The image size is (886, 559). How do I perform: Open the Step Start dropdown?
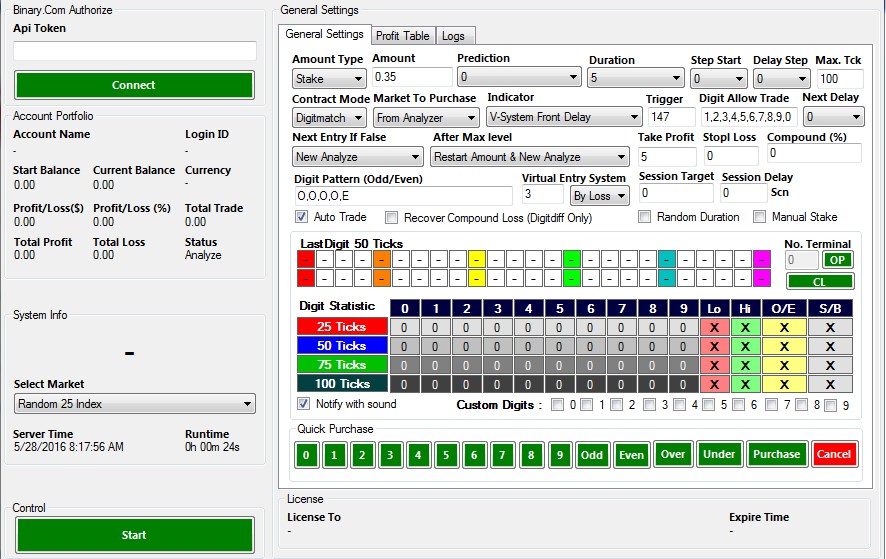pyautogui.click(x=718, y=79)
